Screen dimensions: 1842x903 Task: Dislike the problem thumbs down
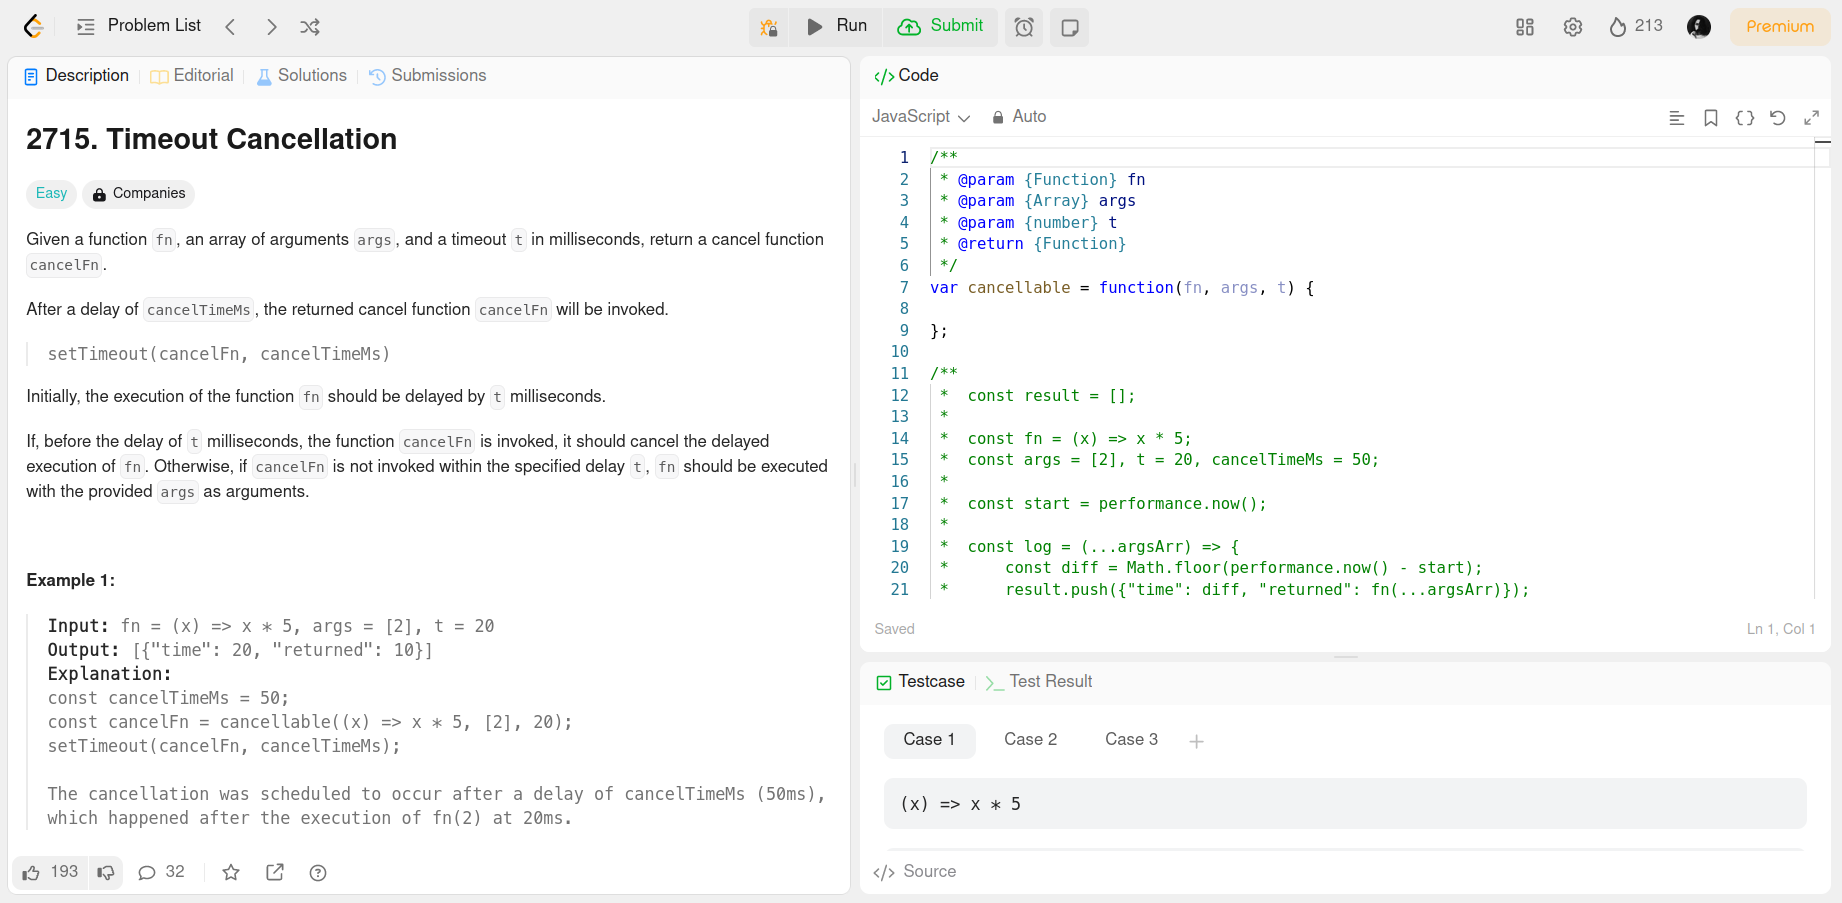tap(106, 872)
